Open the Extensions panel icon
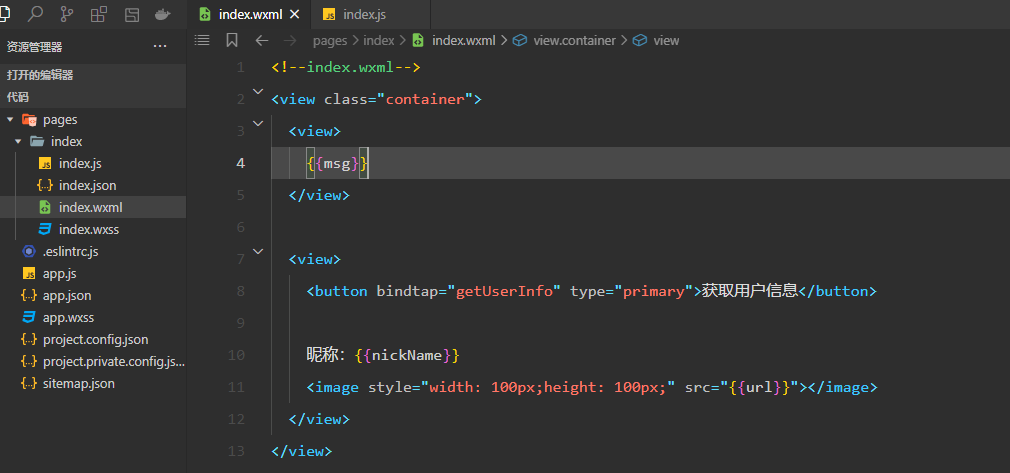1010x473 pixels. click(x=99, y=14)
